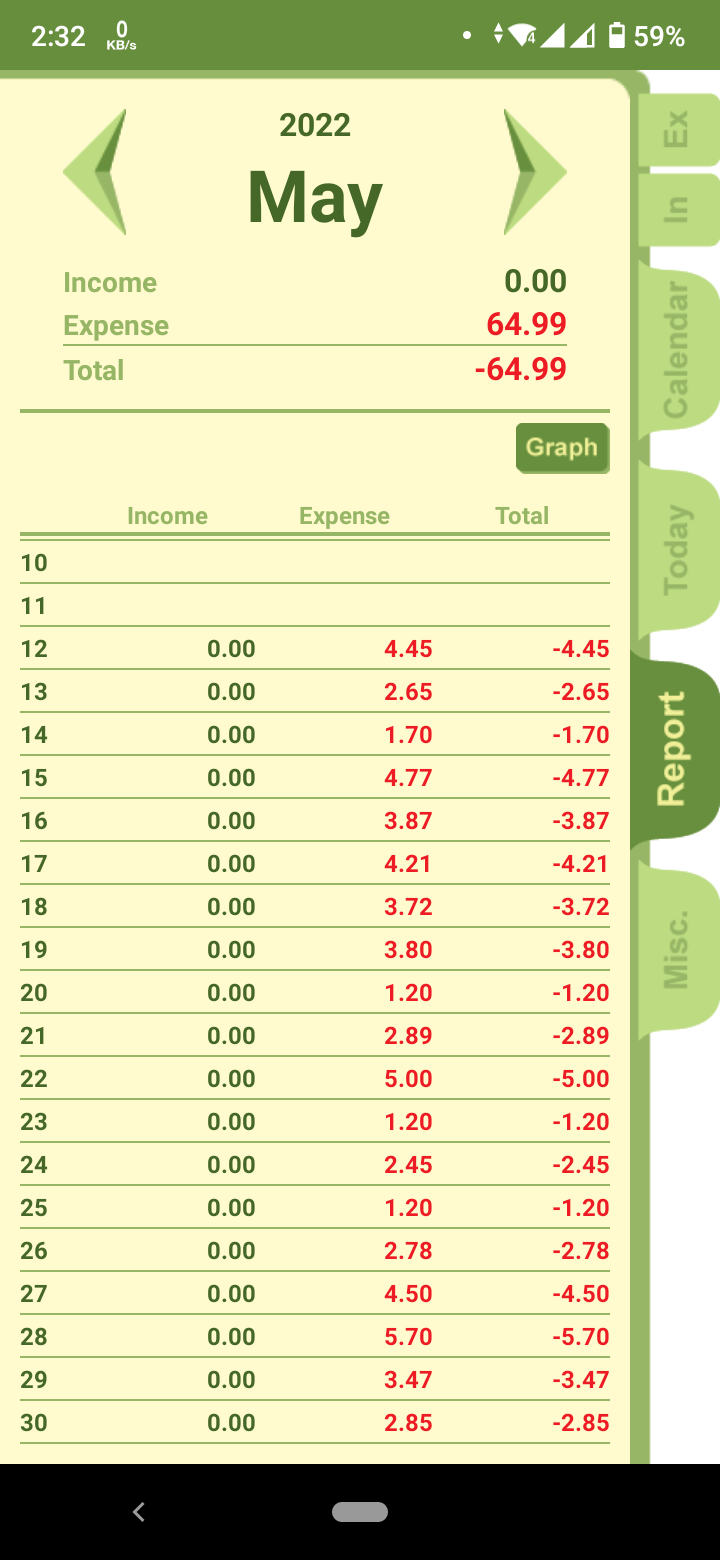Open the Misc. tab

tap(677, 950)
